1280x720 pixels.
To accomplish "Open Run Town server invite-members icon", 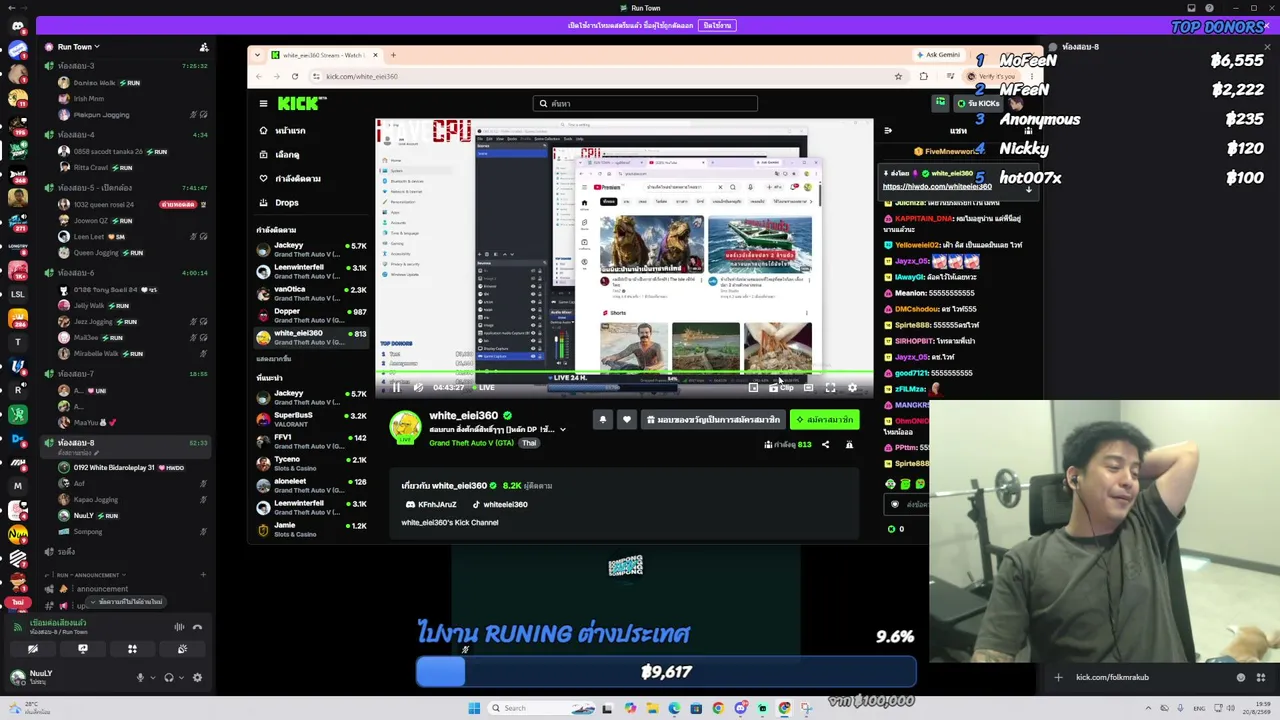I will point(204,47).
